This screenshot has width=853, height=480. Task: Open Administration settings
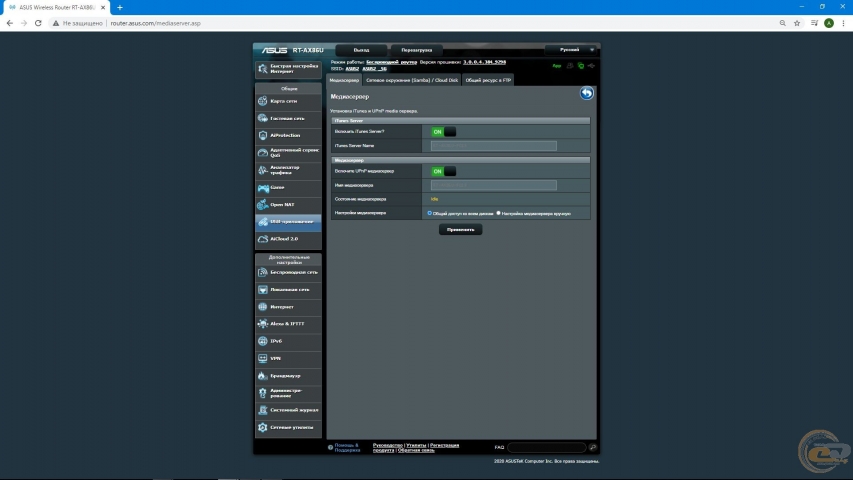point(288,393)
